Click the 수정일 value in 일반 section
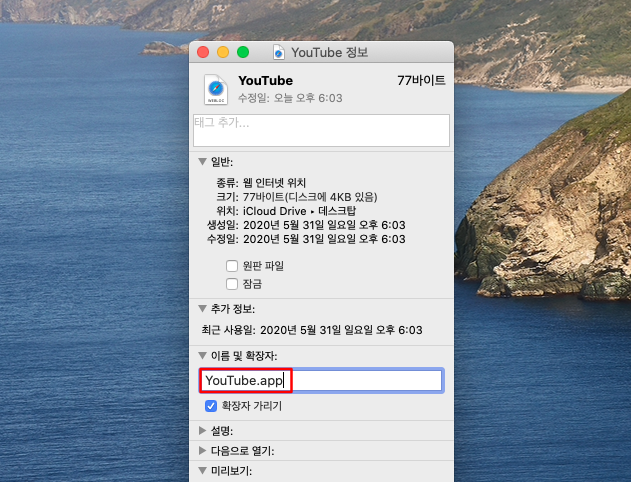 point(324,239)
